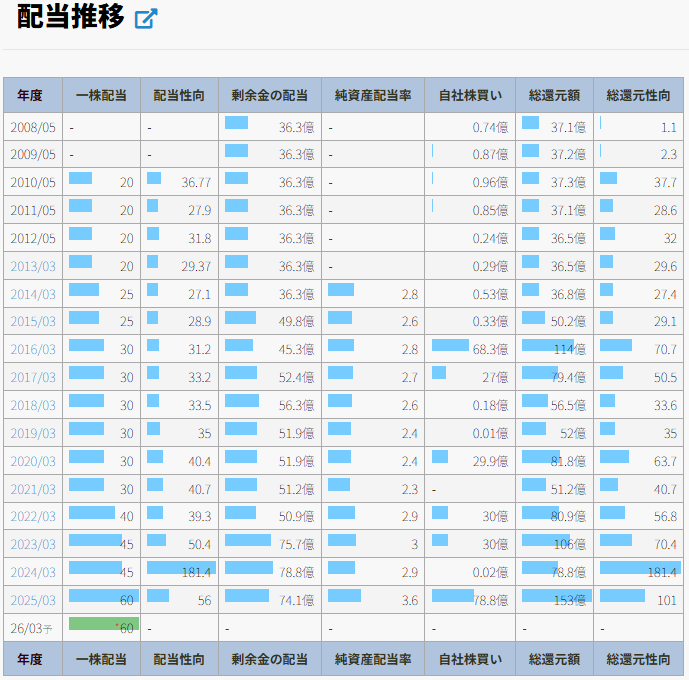689x680 pixels.
Task: Open the 2014/03 fiscal year link
Action: (x=32, y=294)
